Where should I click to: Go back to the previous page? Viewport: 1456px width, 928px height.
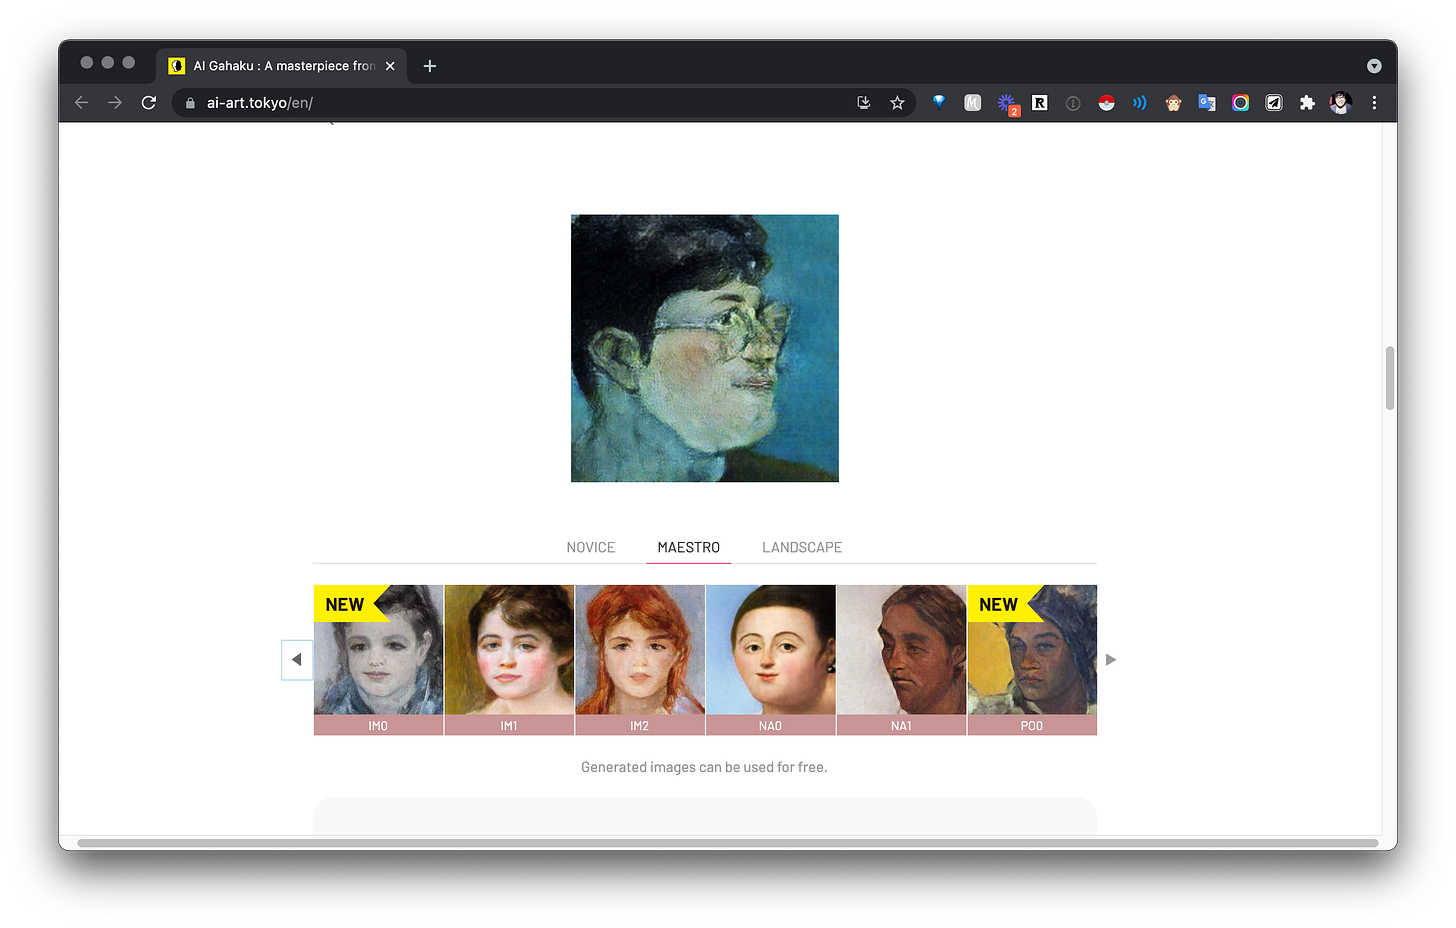pyautogui.click(x=82, y=103)
